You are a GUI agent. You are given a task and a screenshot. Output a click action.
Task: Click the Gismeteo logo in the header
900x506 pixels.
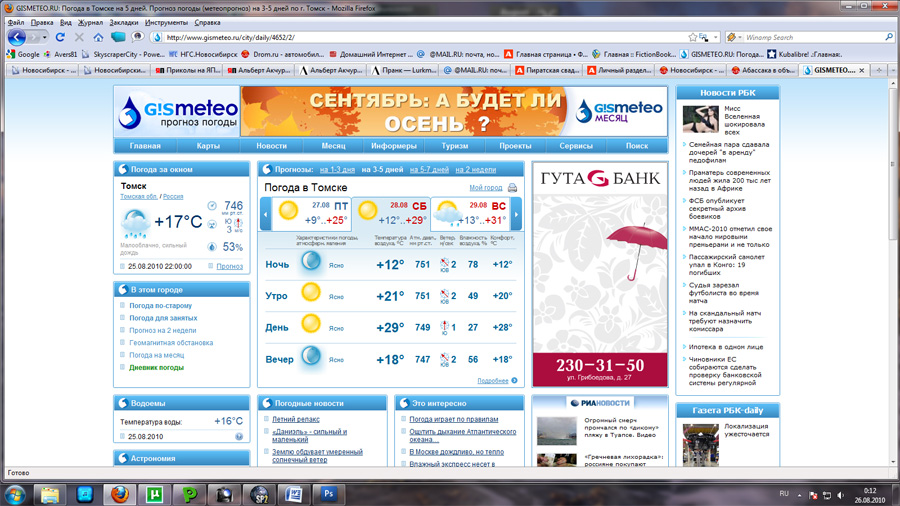point(177,112)
